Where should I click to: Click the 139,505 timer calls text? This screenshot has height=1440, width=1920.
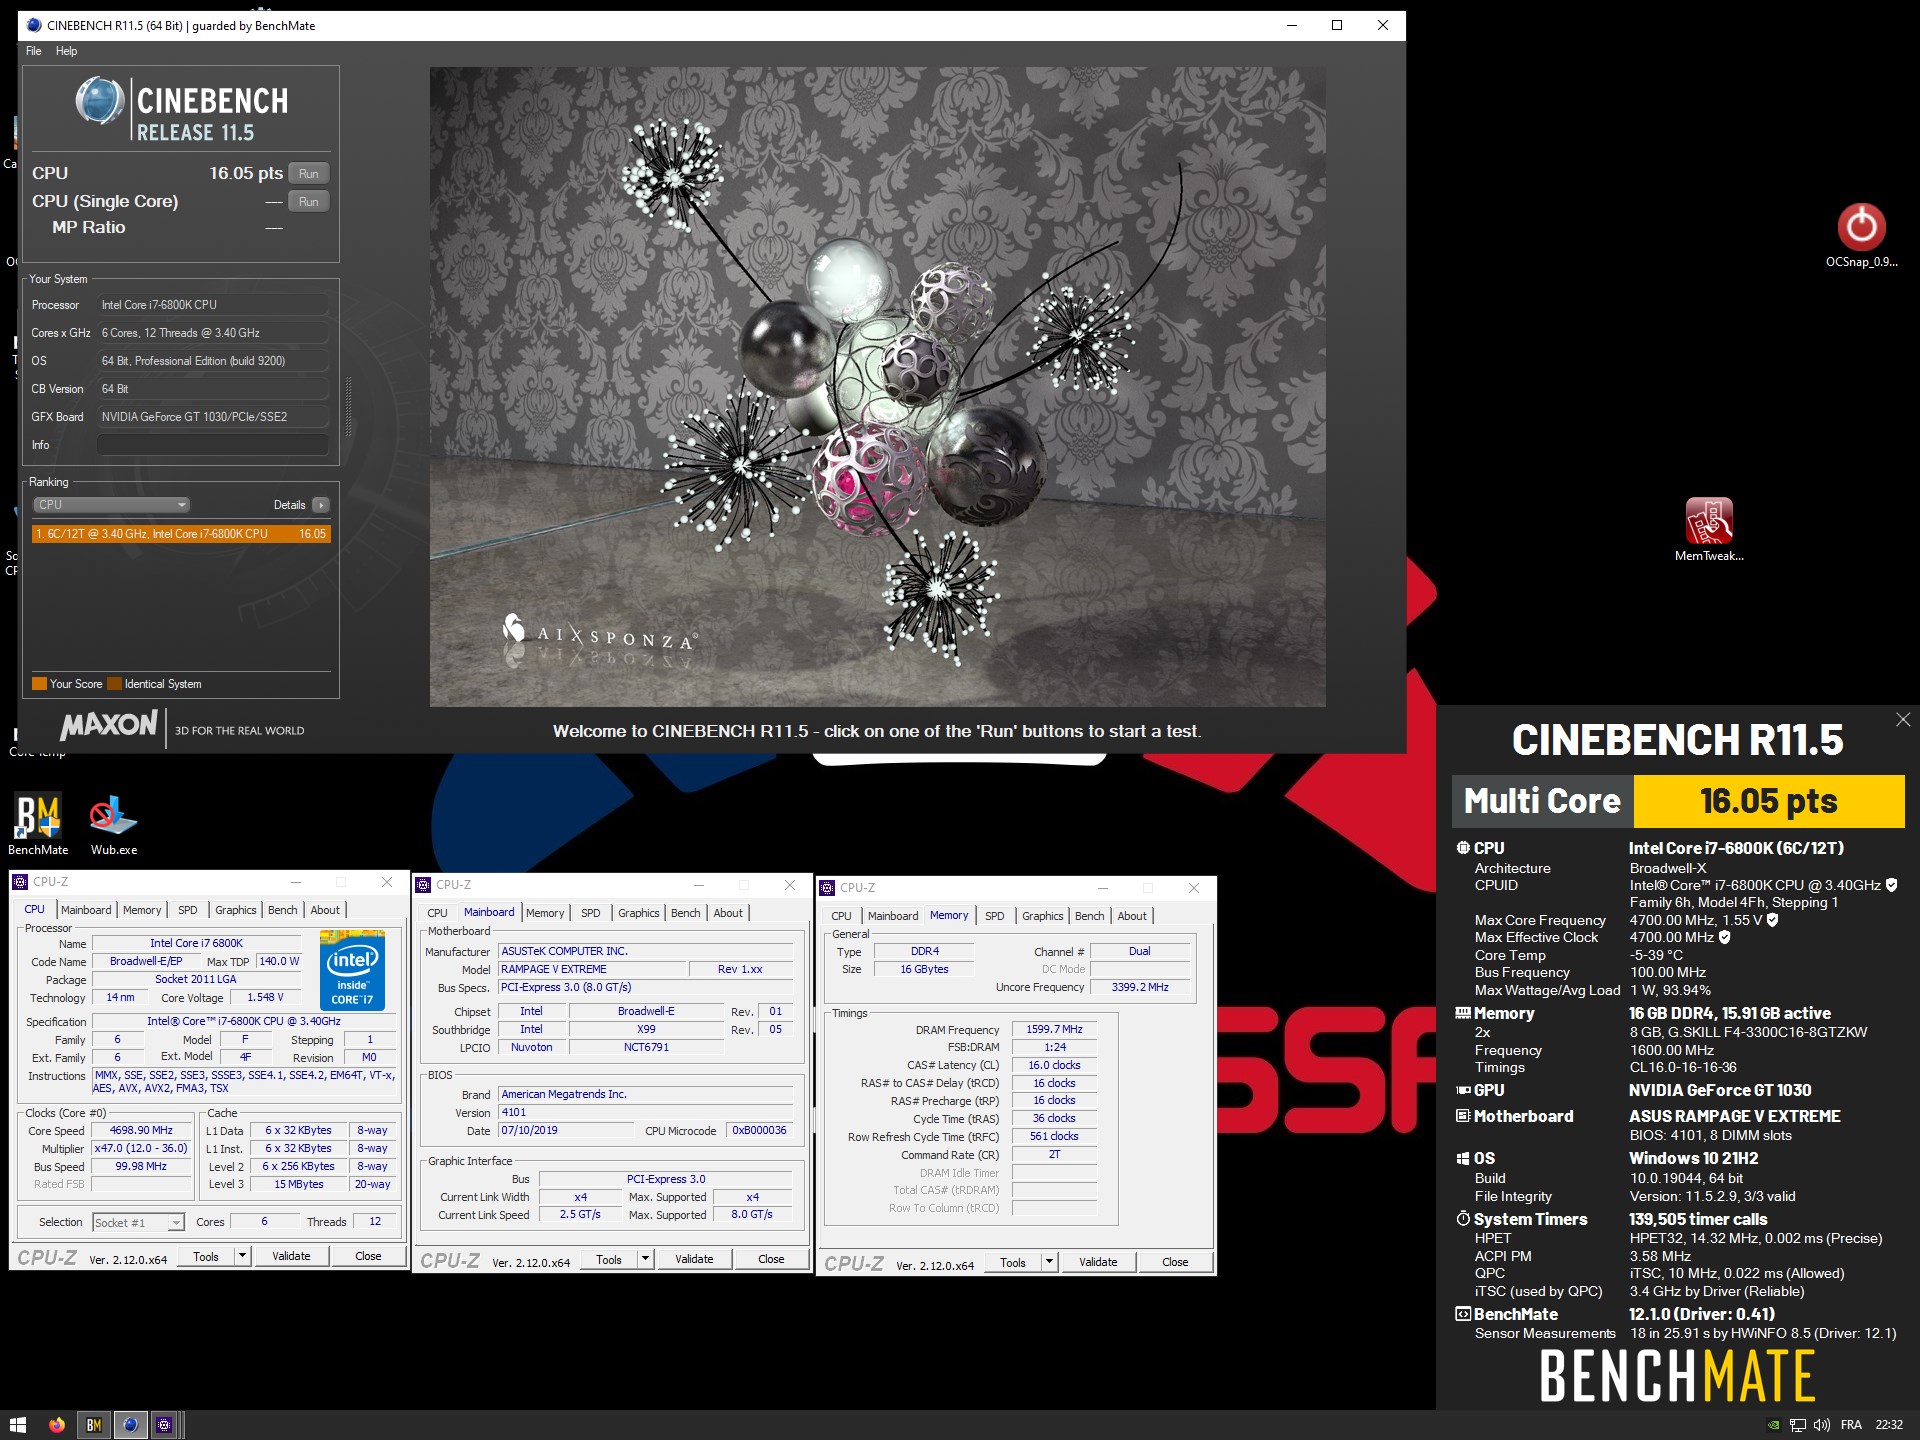point(1698,1219)
